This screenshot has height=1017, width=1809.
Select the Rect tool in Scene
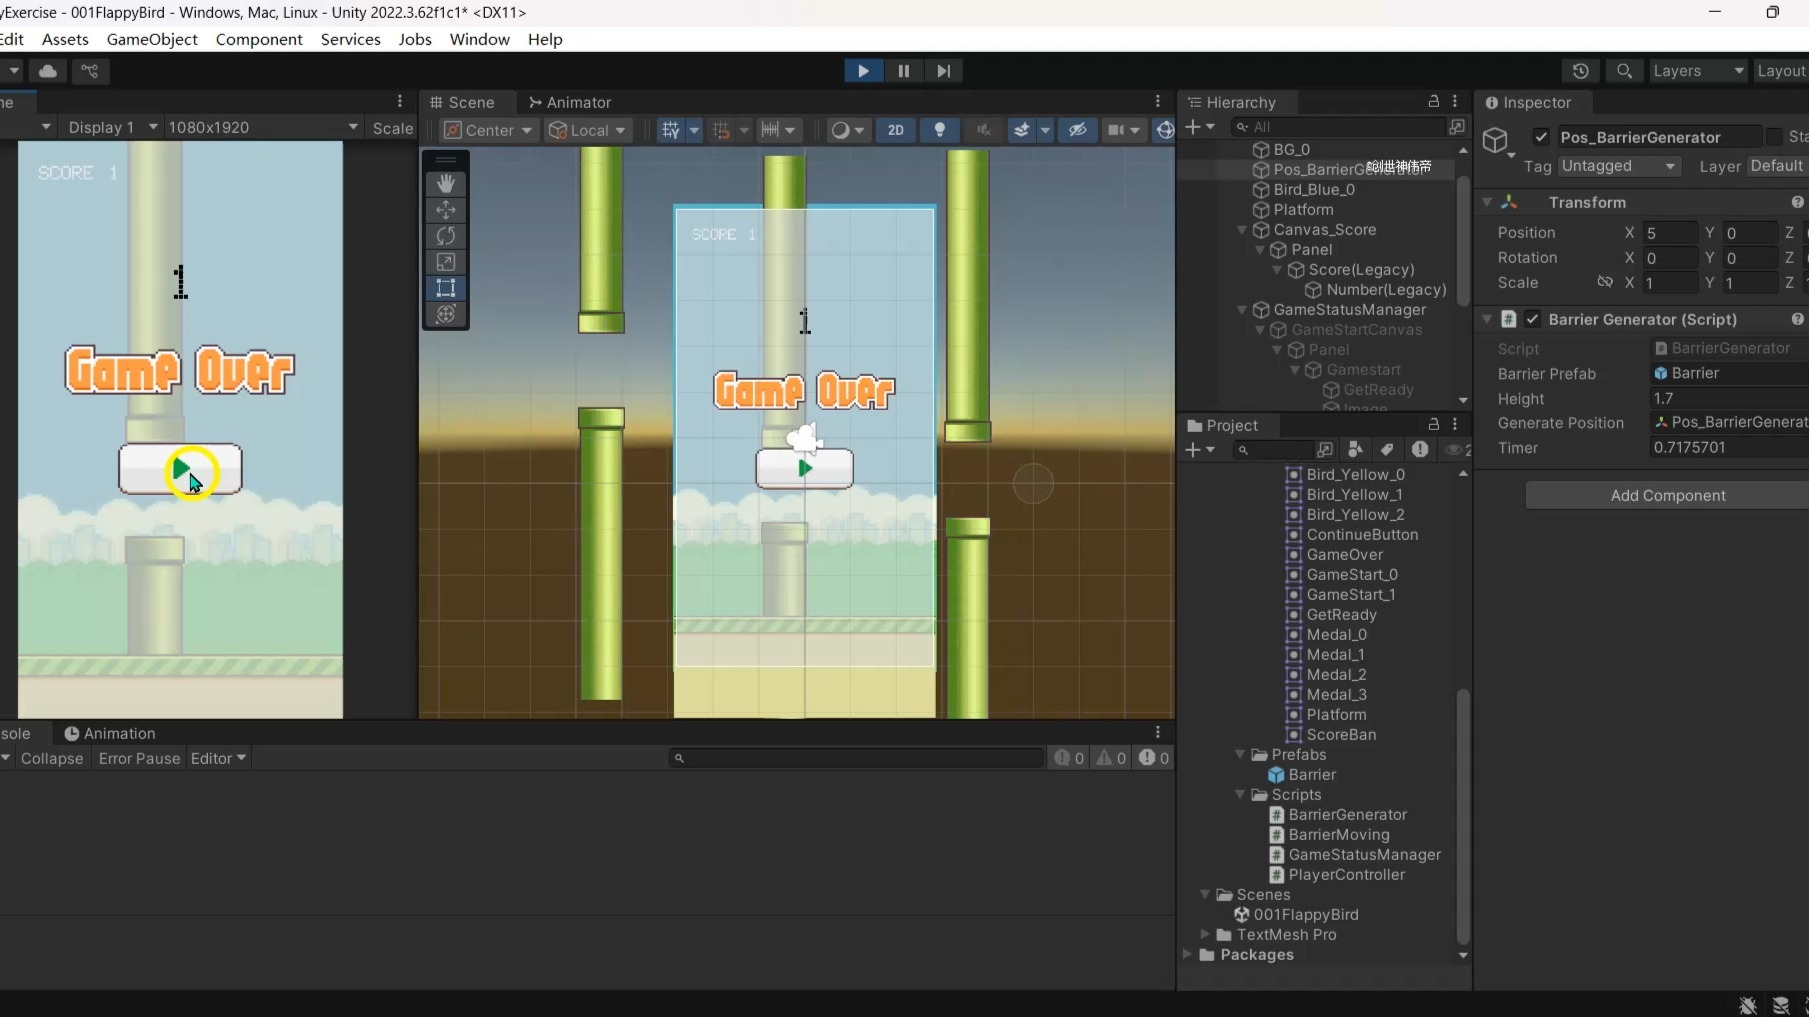tap(446, 288)
